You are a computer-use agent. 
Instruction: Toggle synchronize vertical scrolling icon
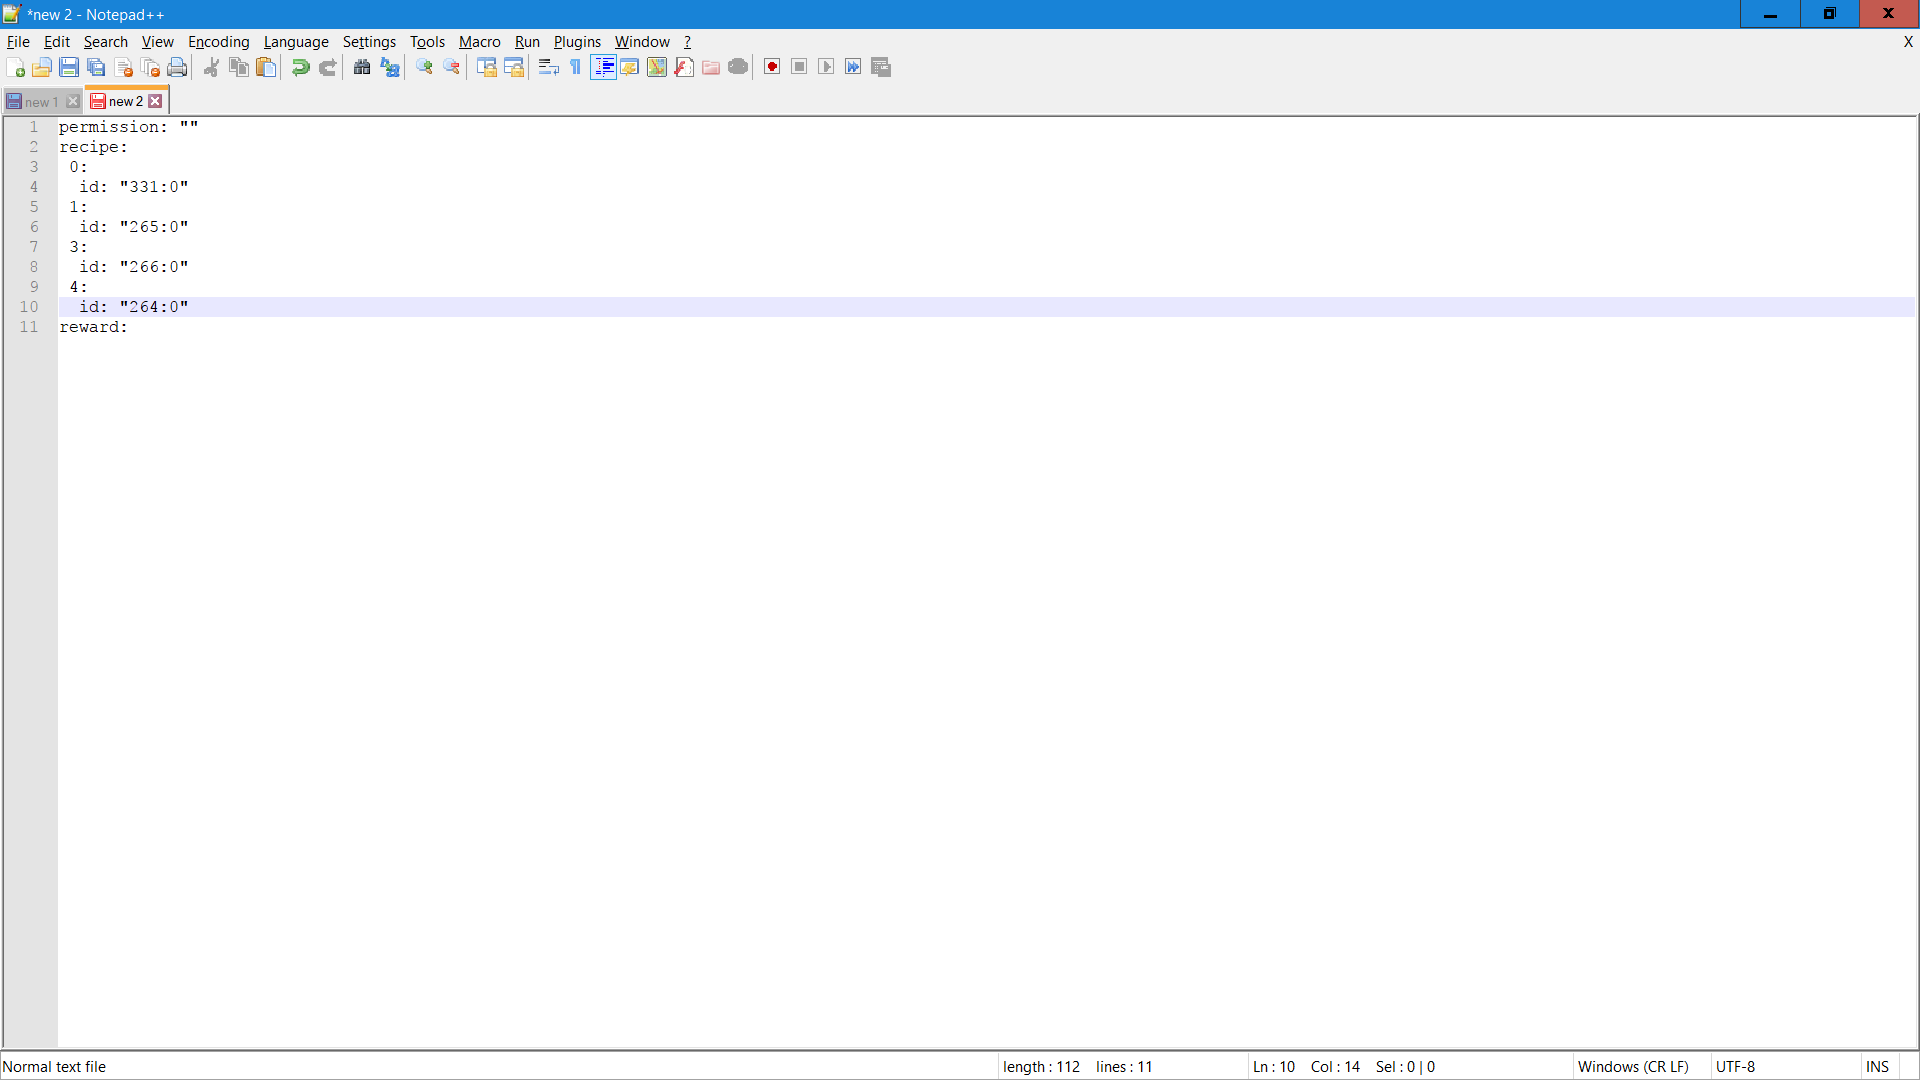click(x=486, y=67)
